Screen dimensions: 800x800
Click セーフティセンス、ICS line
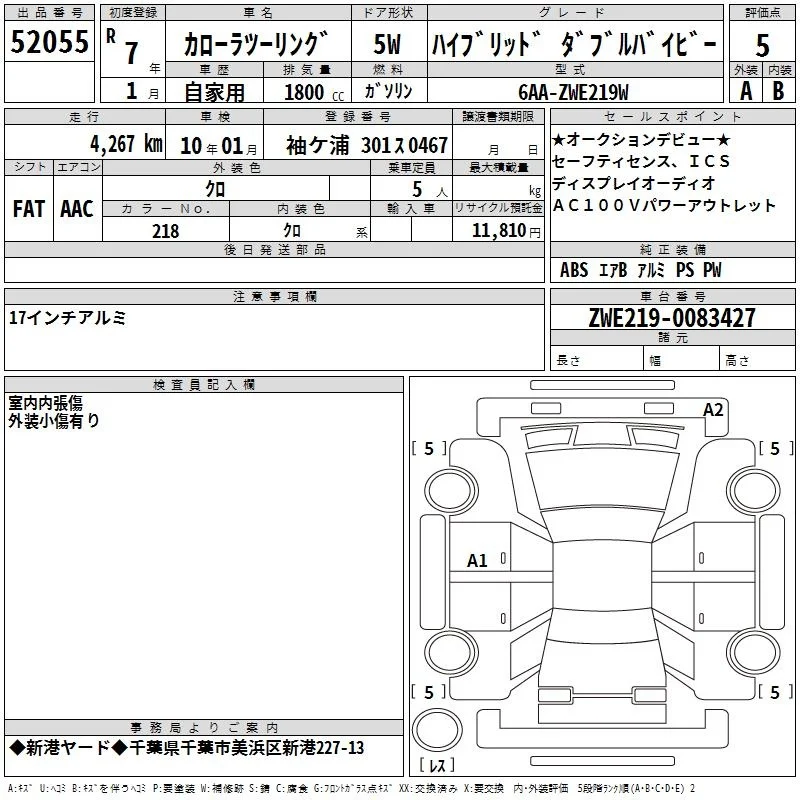(x=641, y=161)
